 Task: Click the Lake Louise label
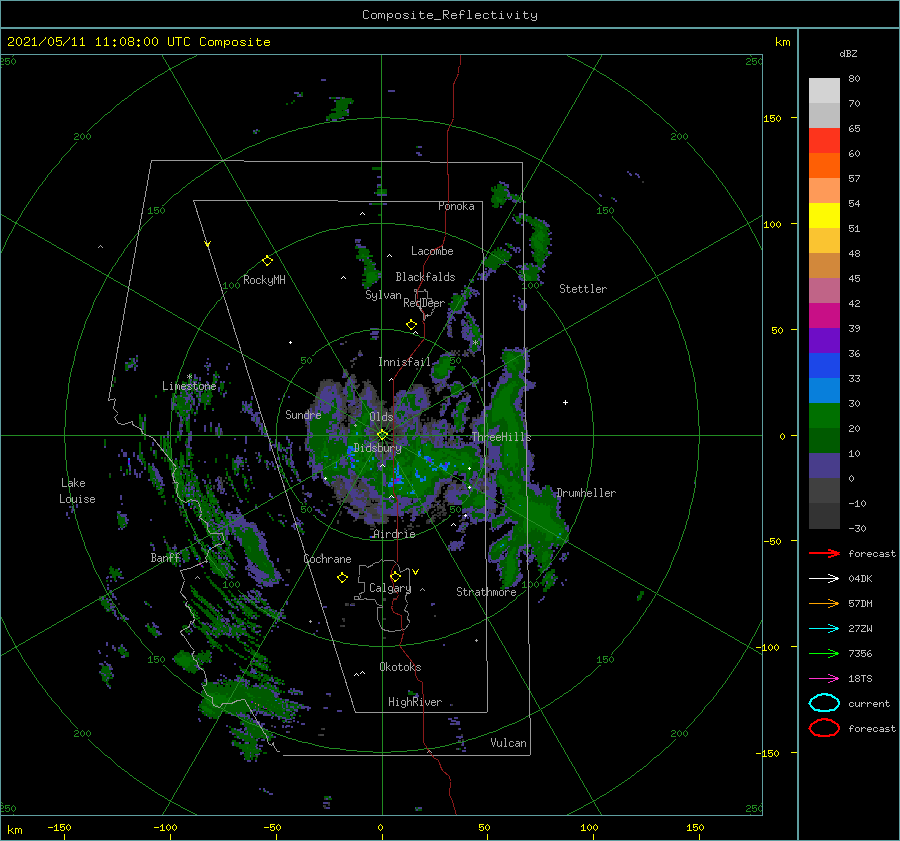click(x=77, y=491)
